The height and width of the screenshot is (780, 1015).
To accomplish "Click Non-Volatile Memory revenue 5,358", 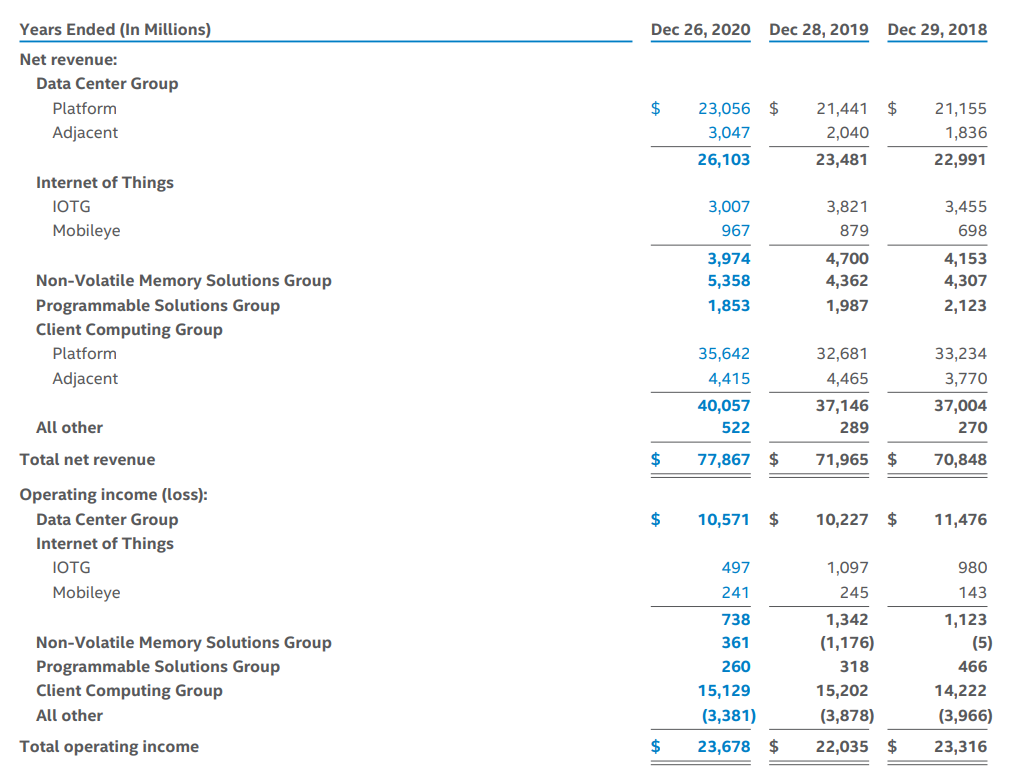I will point(729,281).
